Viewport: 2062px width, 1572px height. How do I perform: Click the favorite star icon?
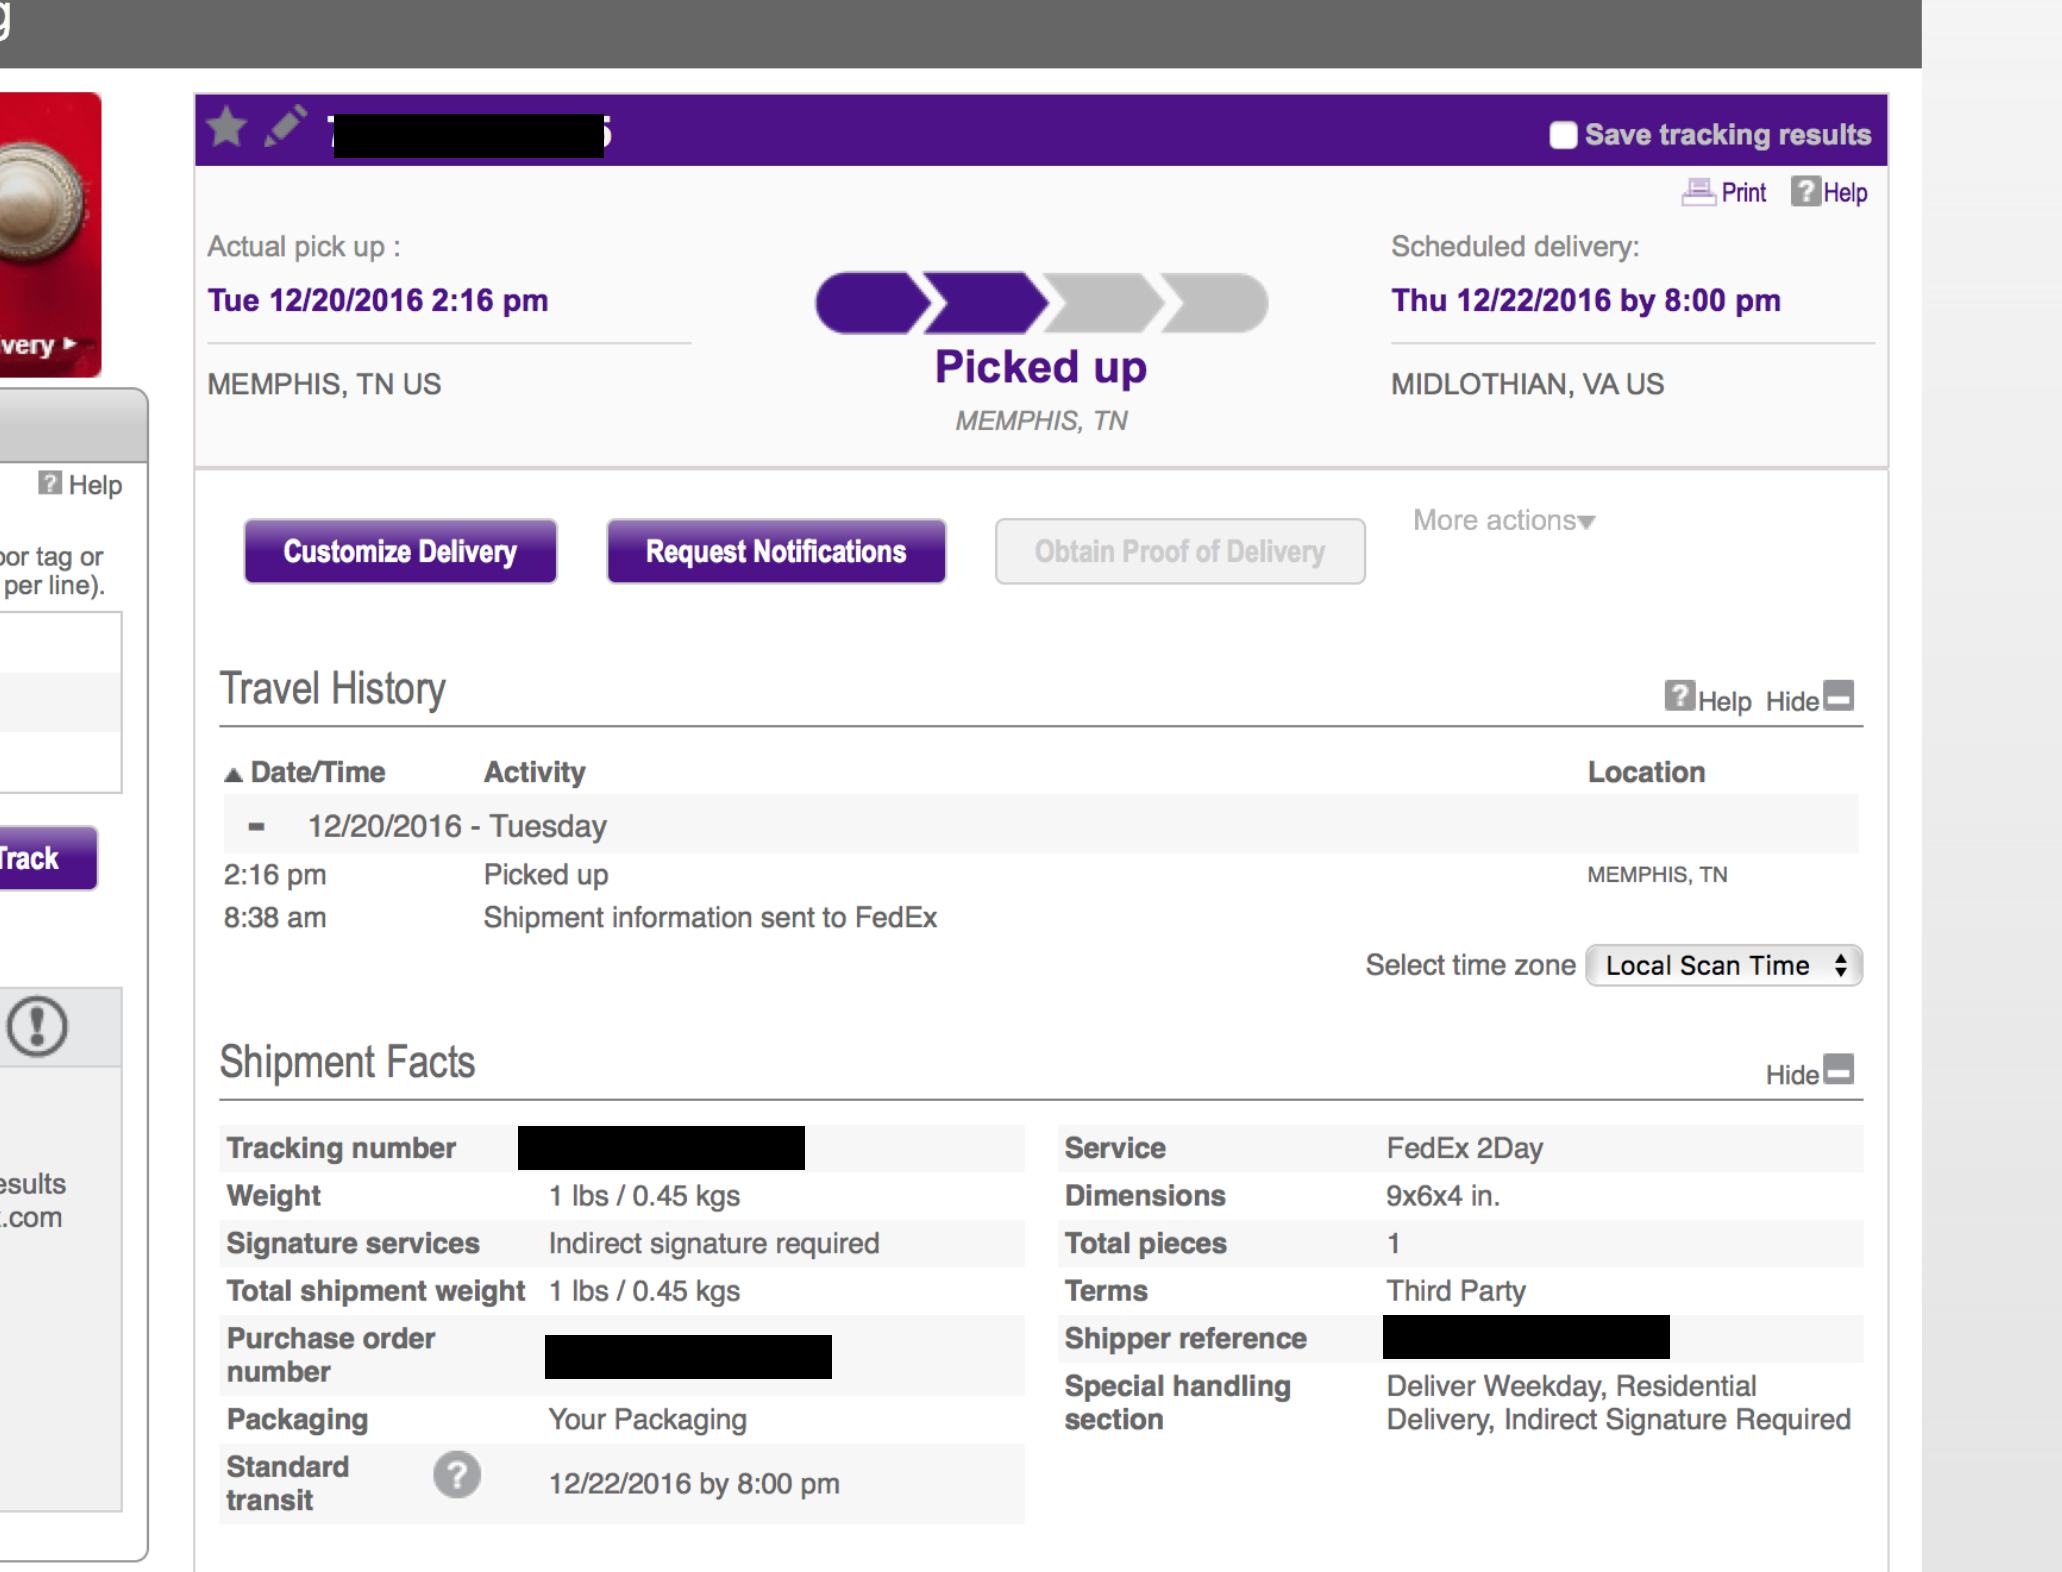pos(228,128)
